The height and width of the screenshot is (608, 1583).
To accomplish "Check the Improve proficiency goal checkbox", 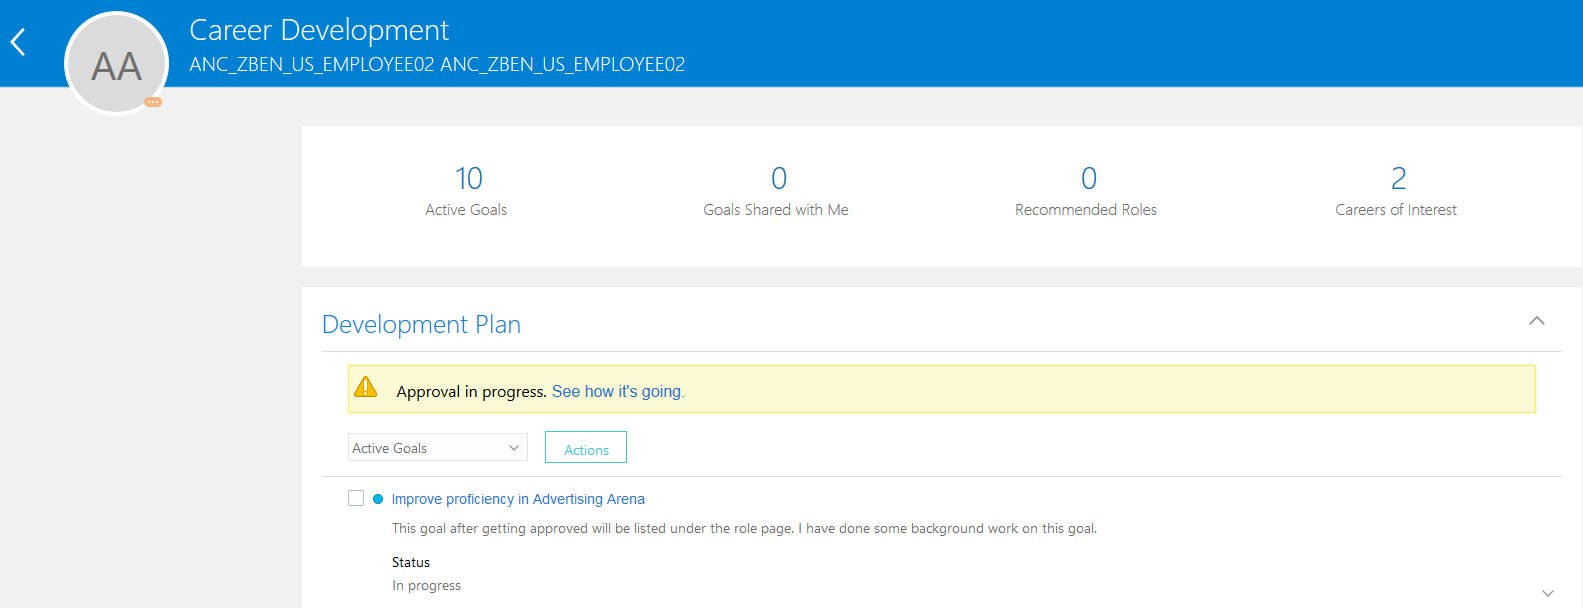I will point(356,498).
